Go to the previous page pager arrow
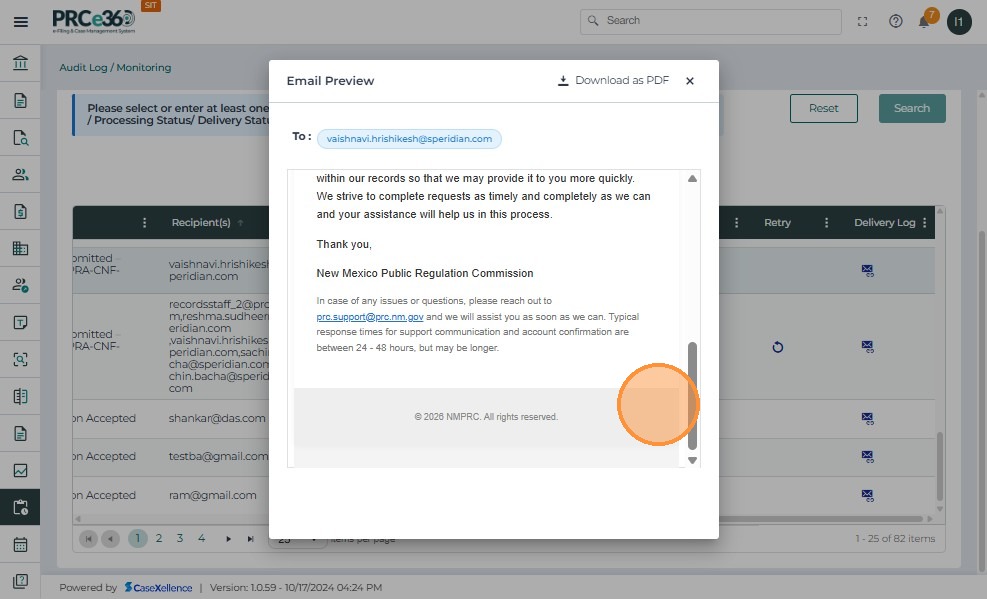This screenshot has width=987, height=599. (x=110, y=539)
